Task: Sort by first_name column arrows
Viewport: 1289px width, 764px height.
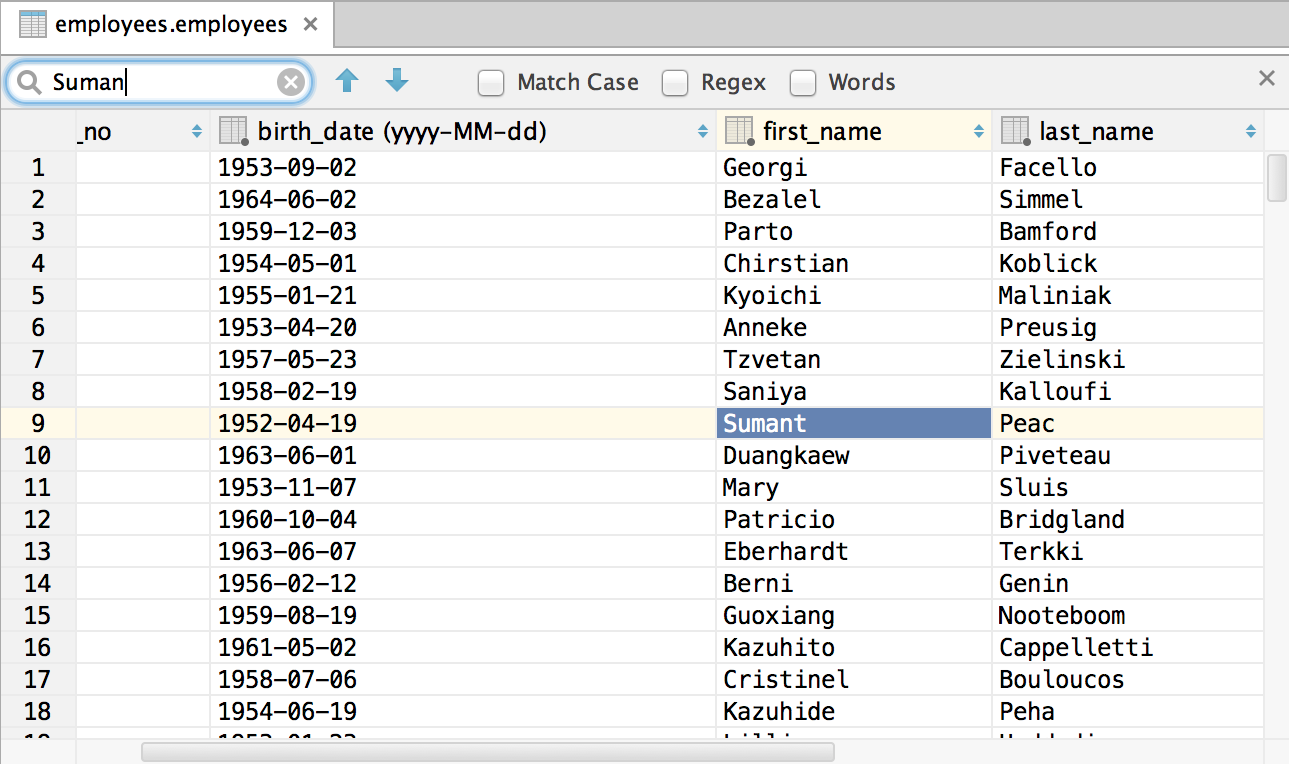Action: coord(978,131)
